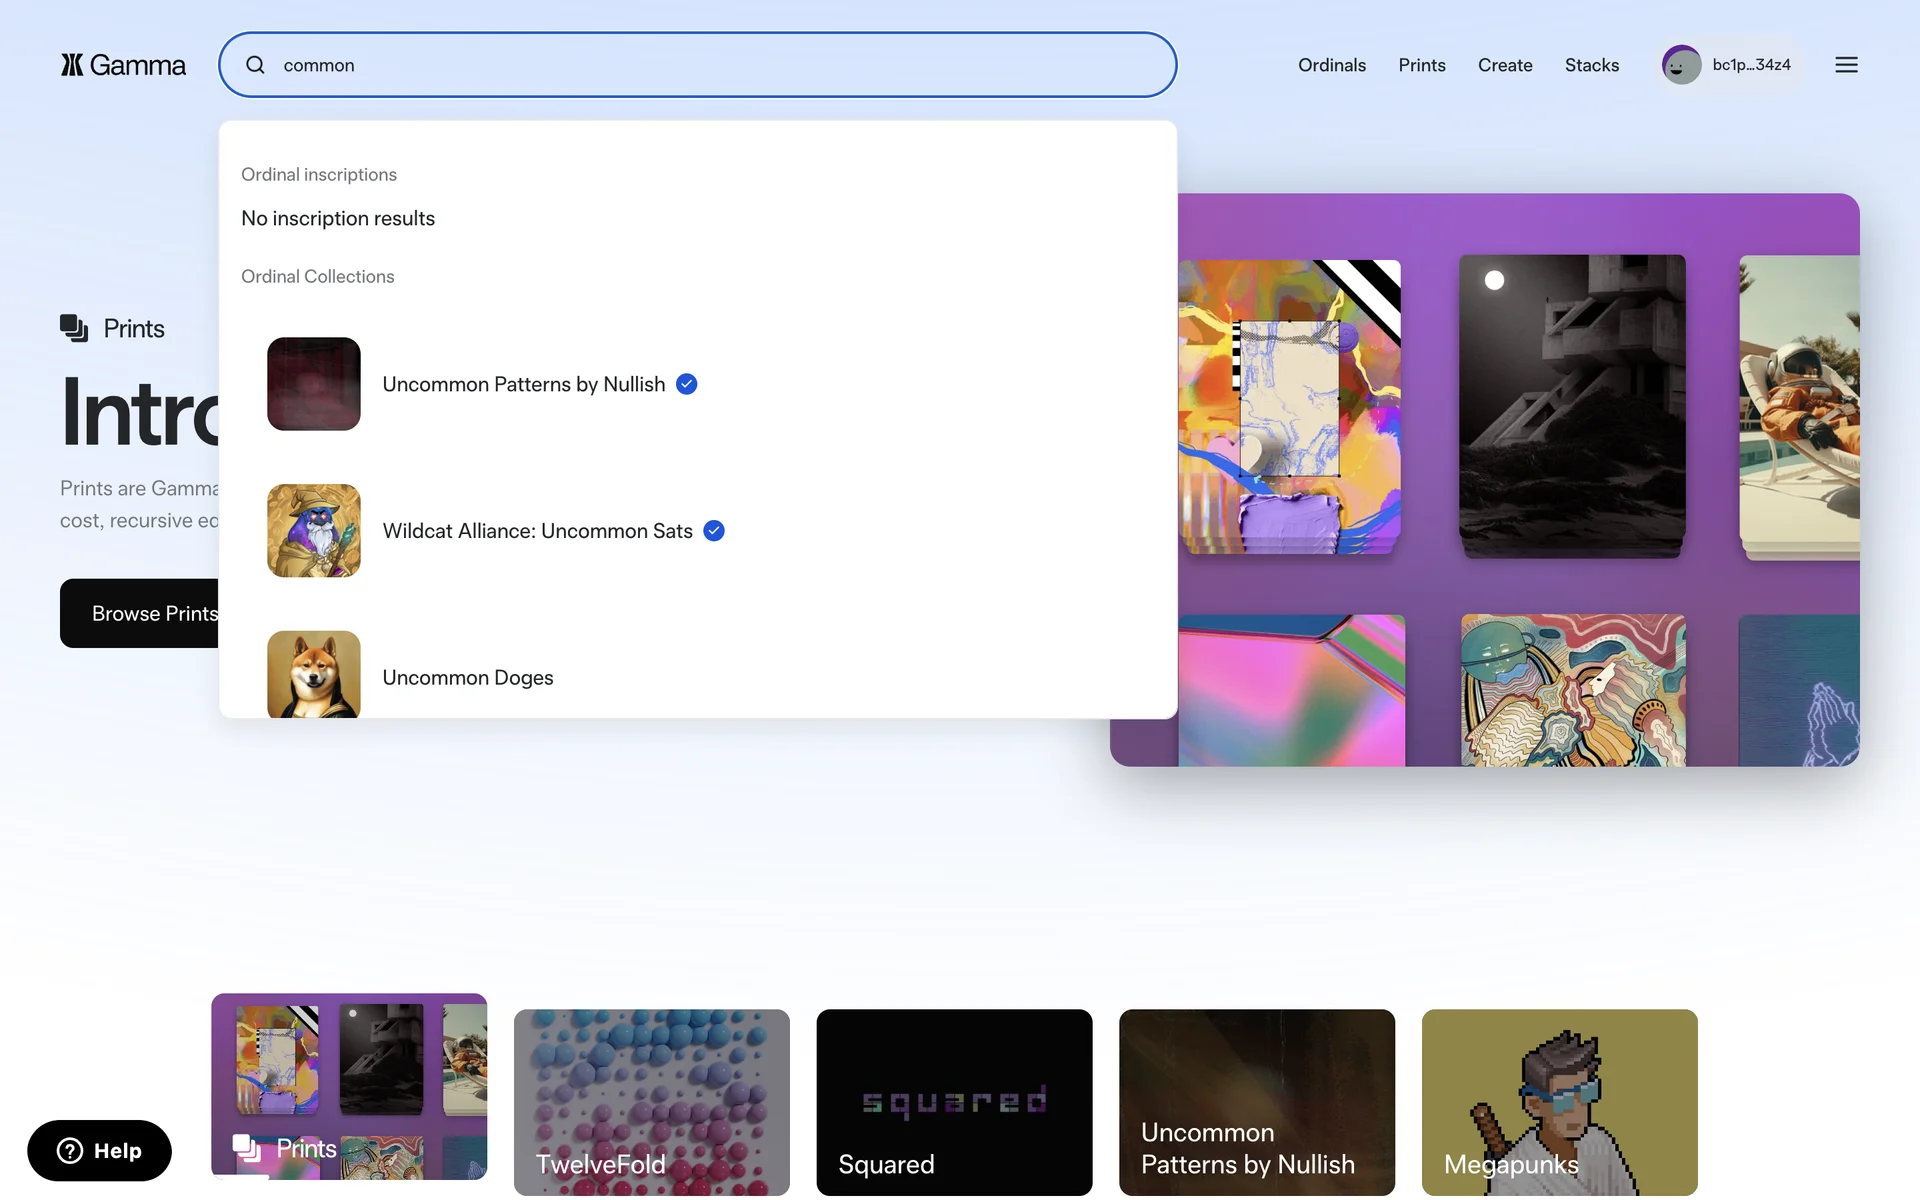This screenshot has height=1200, width=1920.
Task: Click Uncommon Patterns verified badge
Action: point(687,384)
